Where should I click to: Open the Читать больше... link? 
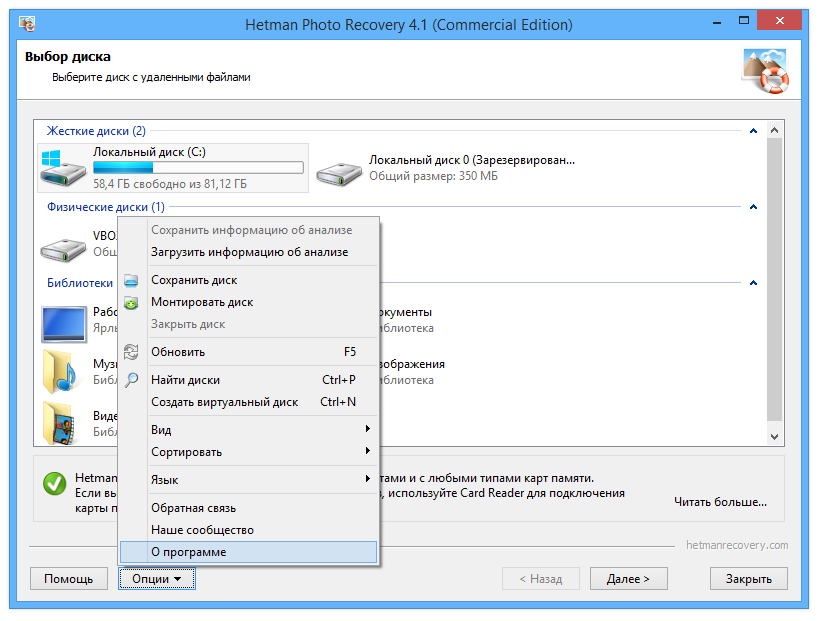[x=720, y=502]
